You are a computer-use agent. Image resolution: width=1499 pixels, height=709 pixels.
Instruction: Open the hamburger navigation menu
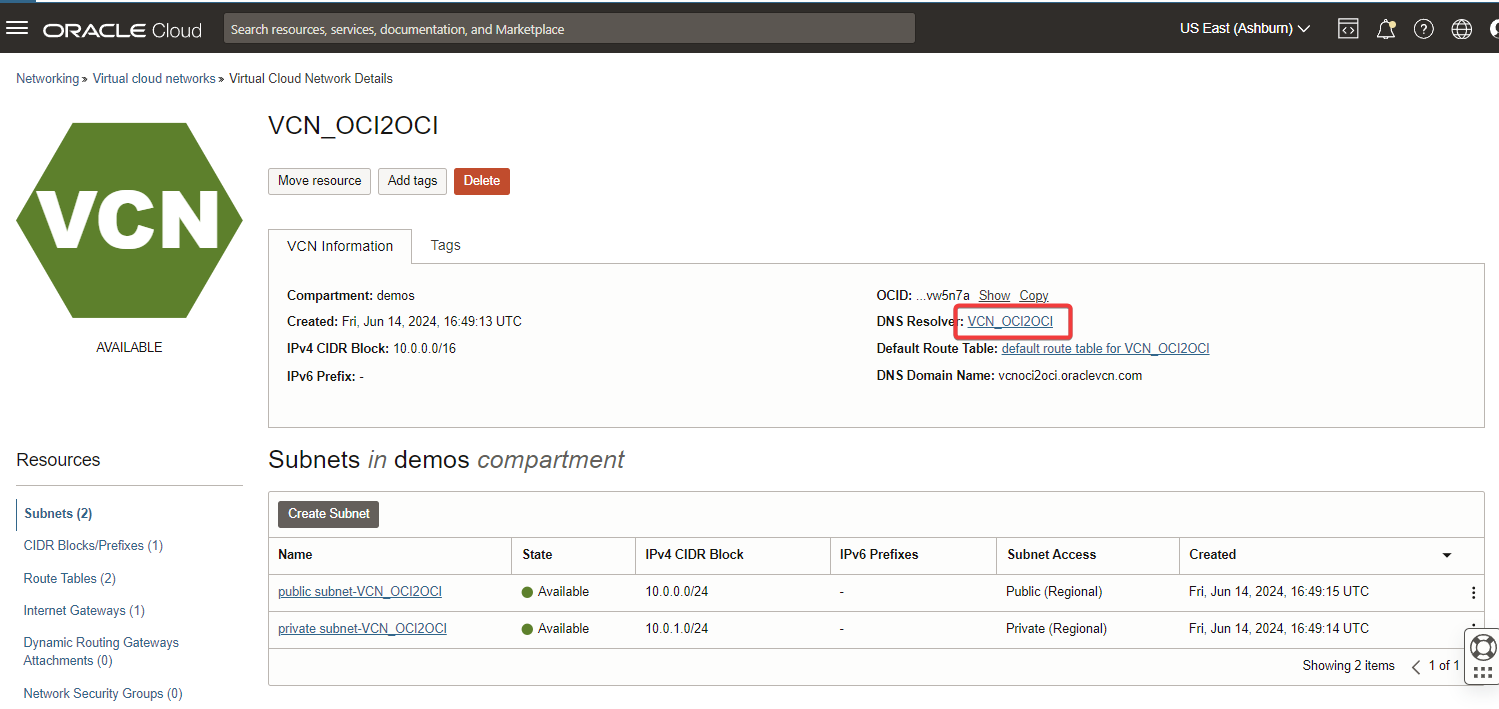pos(17,28)
